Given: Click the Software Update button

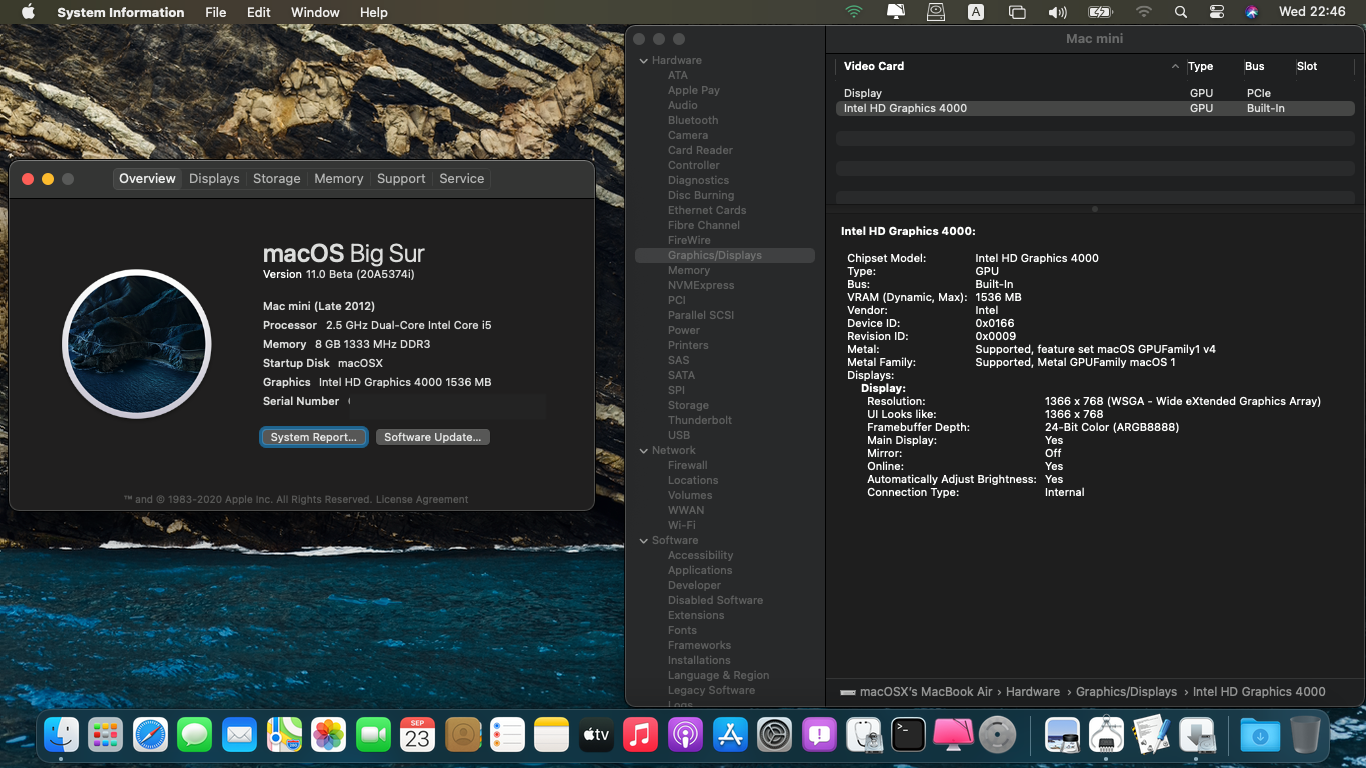Looking at the screenshot, I should [x=433, y=437].
